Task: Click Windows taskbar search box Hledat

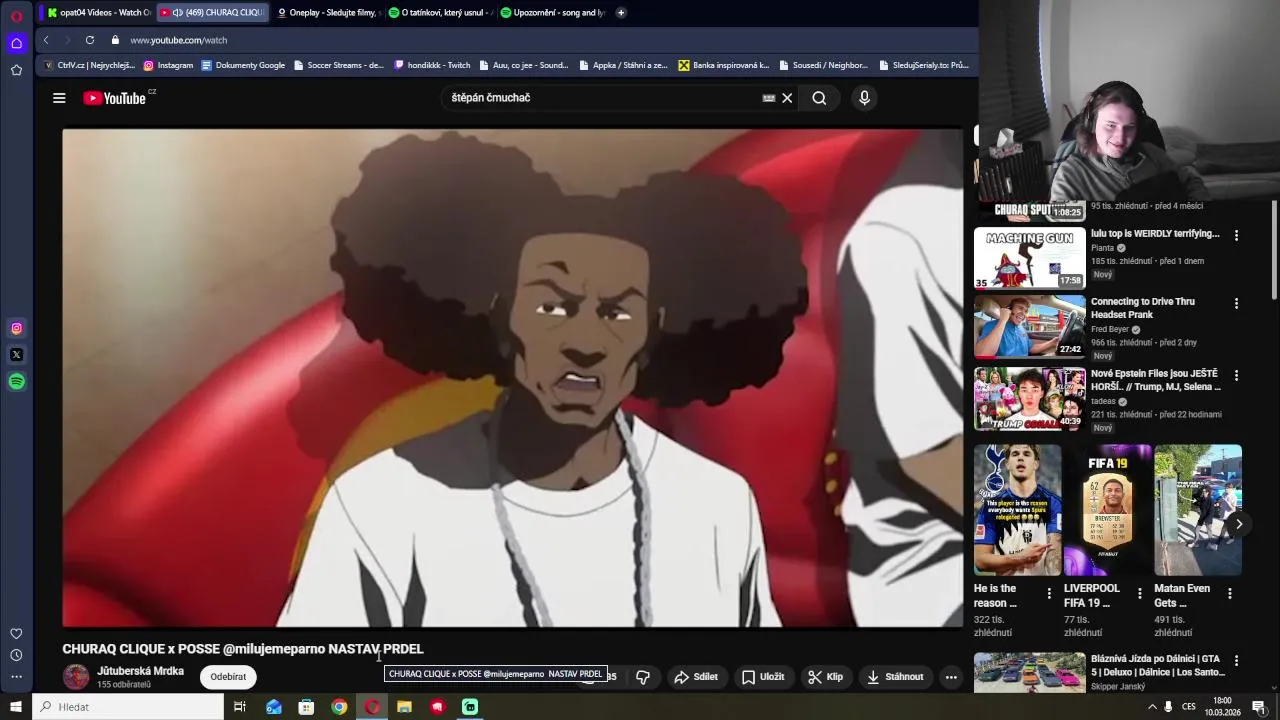Action: pyautogui.click(x=128, y=707)
